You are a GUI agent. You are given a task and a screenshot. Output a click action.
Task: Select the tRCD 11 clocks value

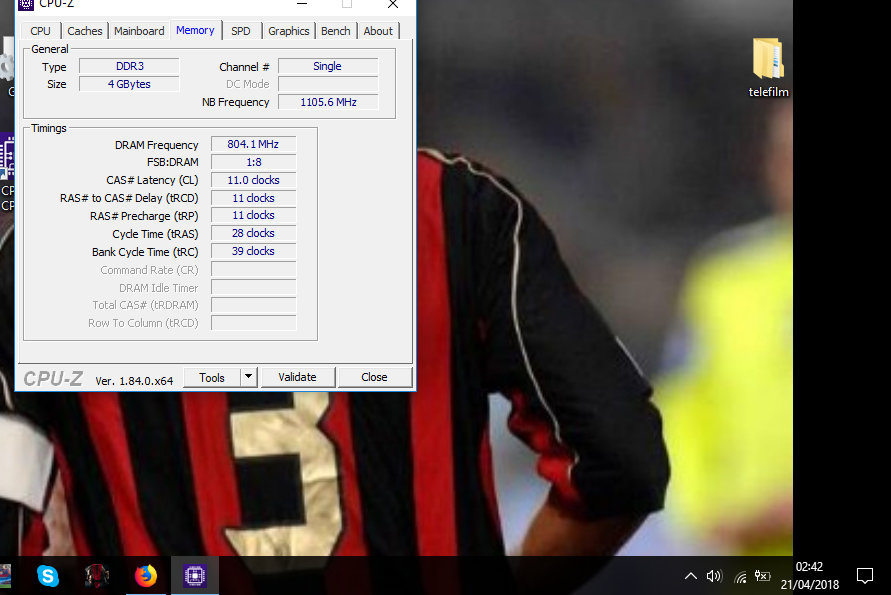click(x=253, y=198)
